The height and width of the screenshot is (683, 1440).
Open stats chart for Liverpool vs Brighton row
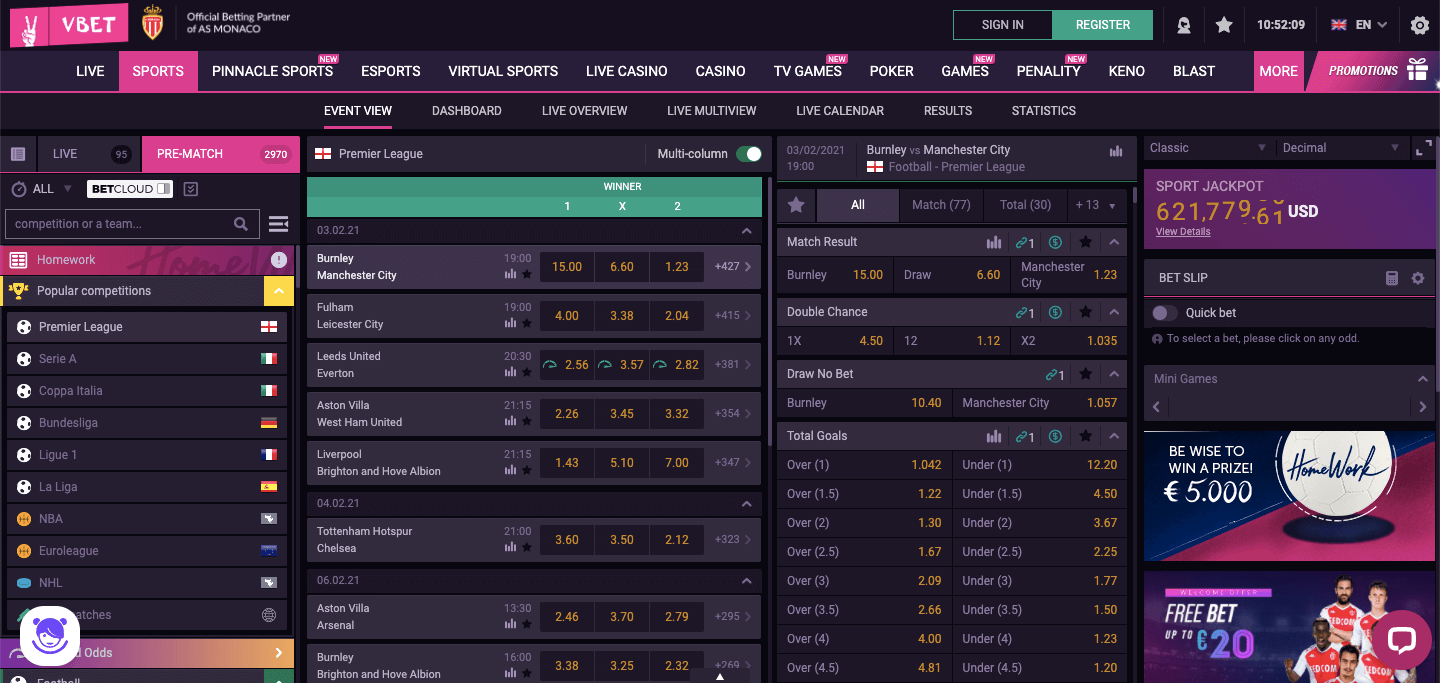pyautogui.click(x=511, y=470)
